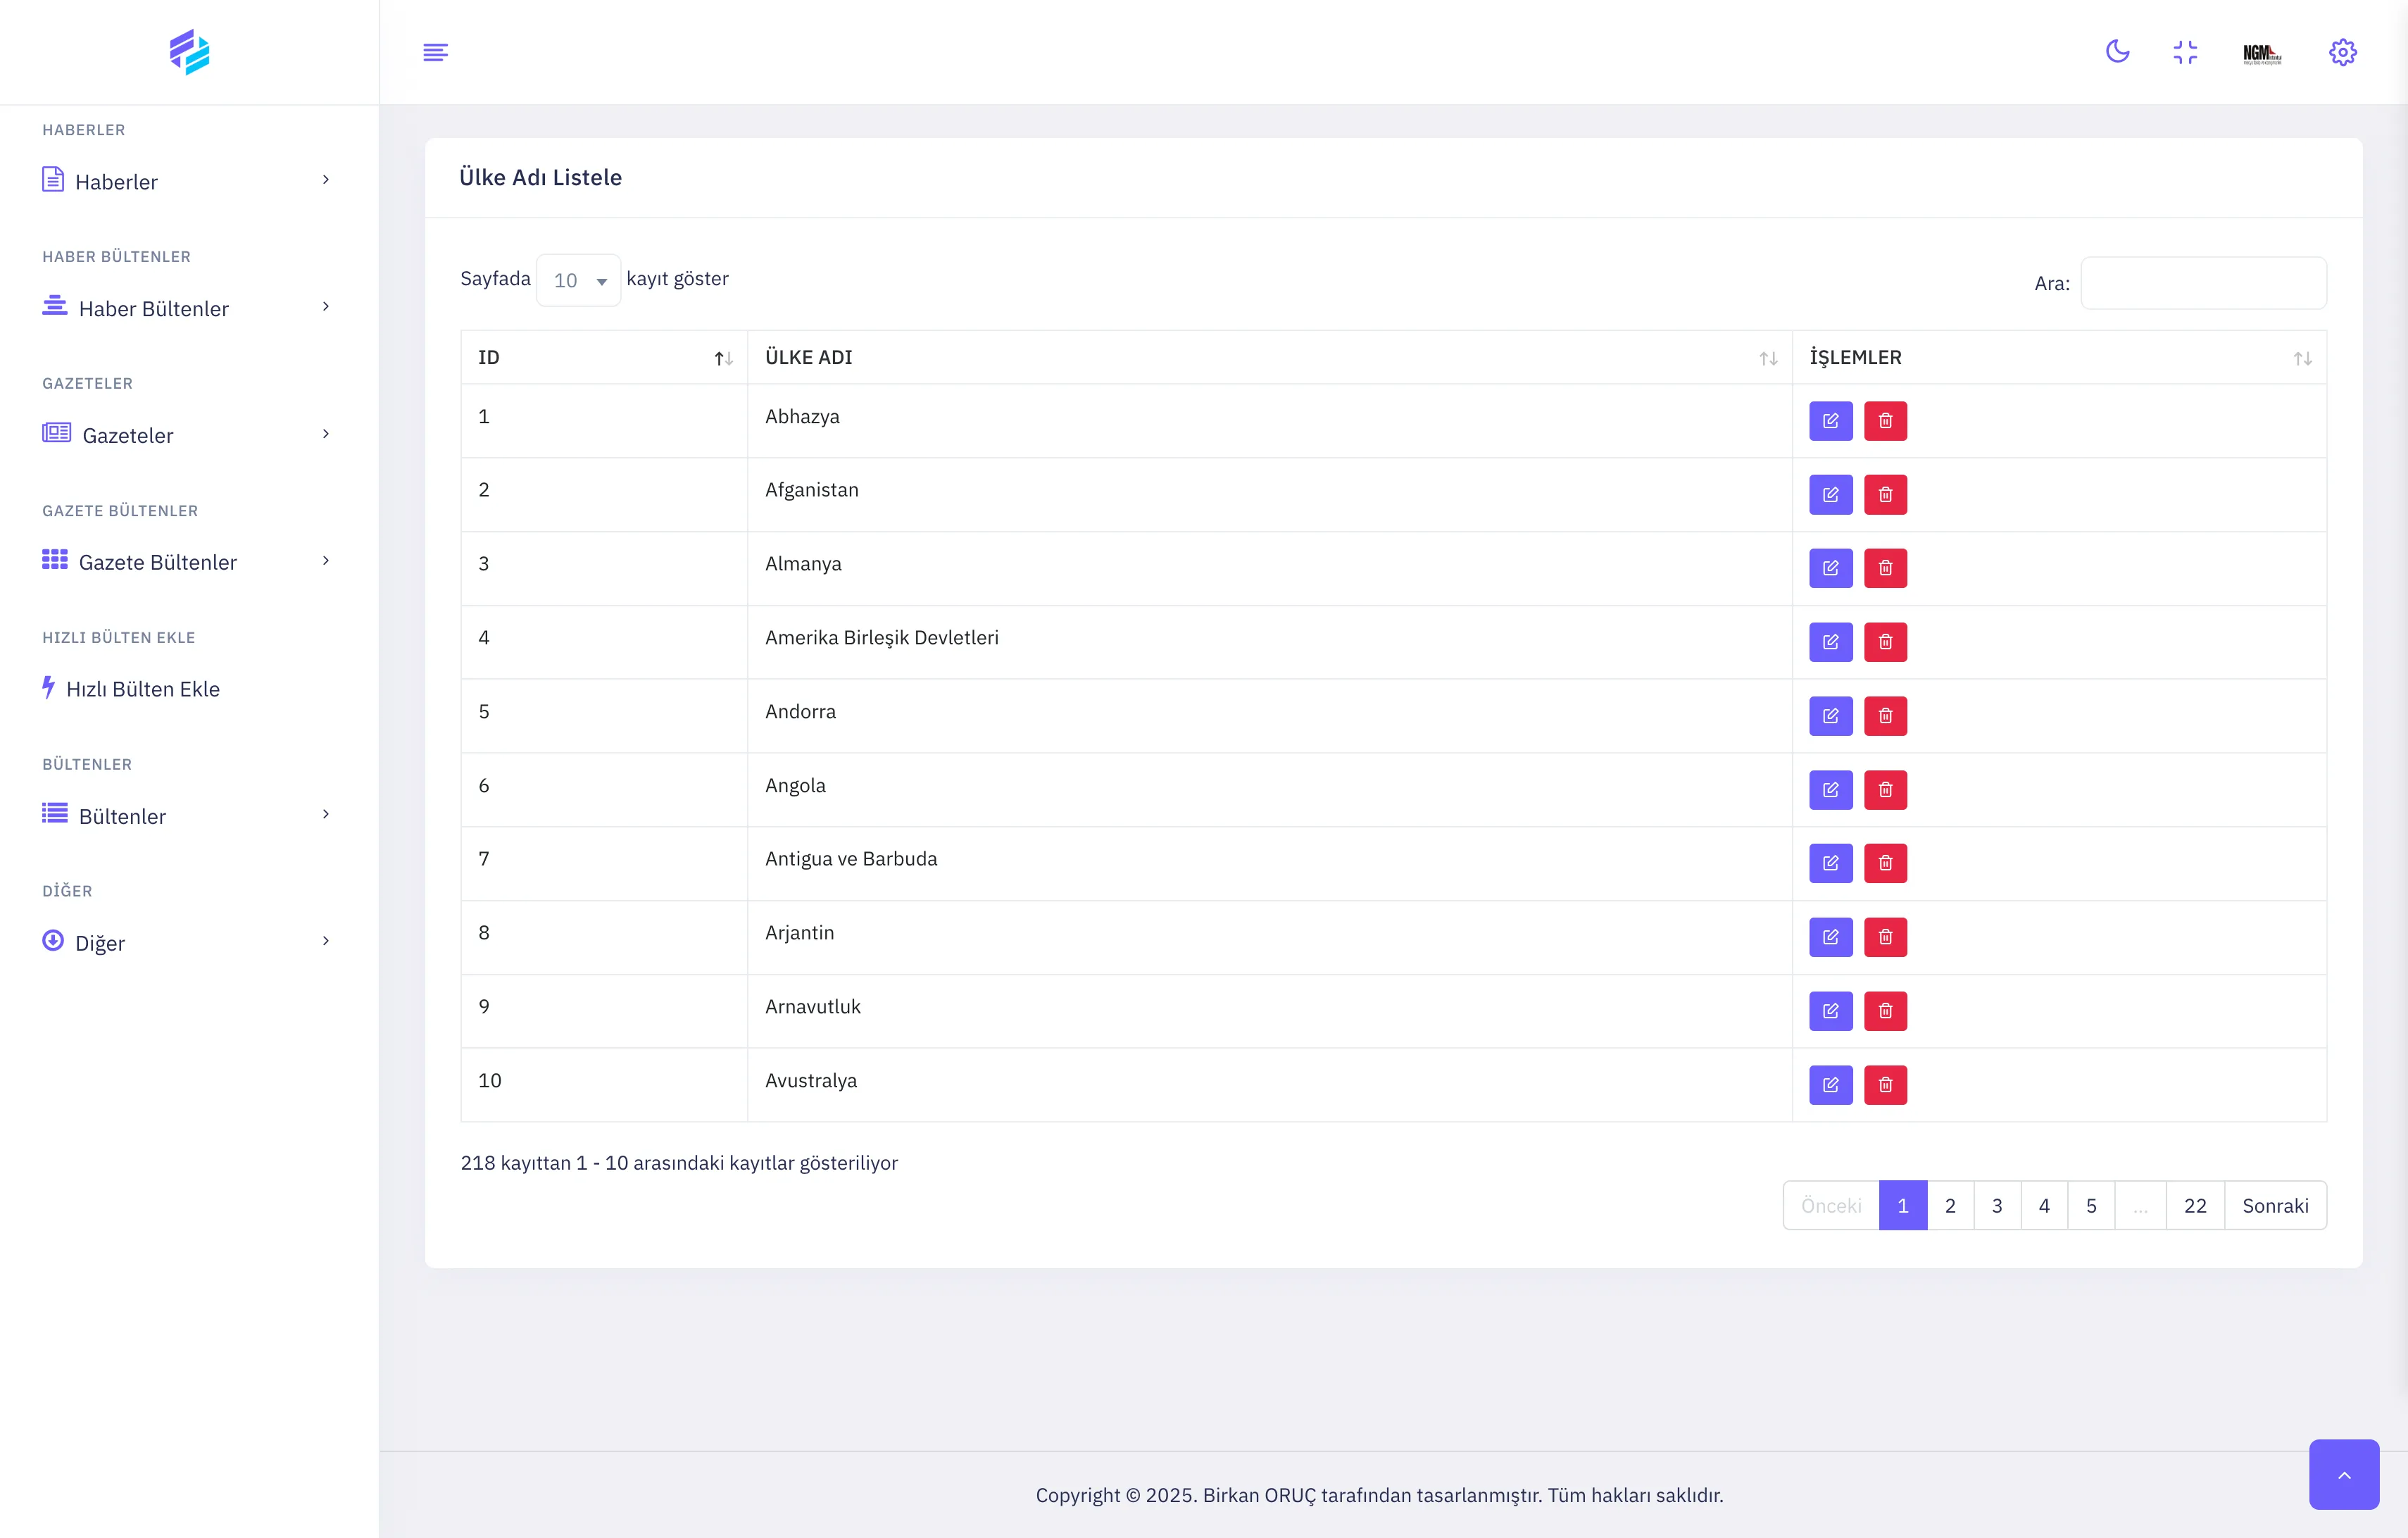Toggle dark mode moon icon
2408x1538 pixels.
2117,52
